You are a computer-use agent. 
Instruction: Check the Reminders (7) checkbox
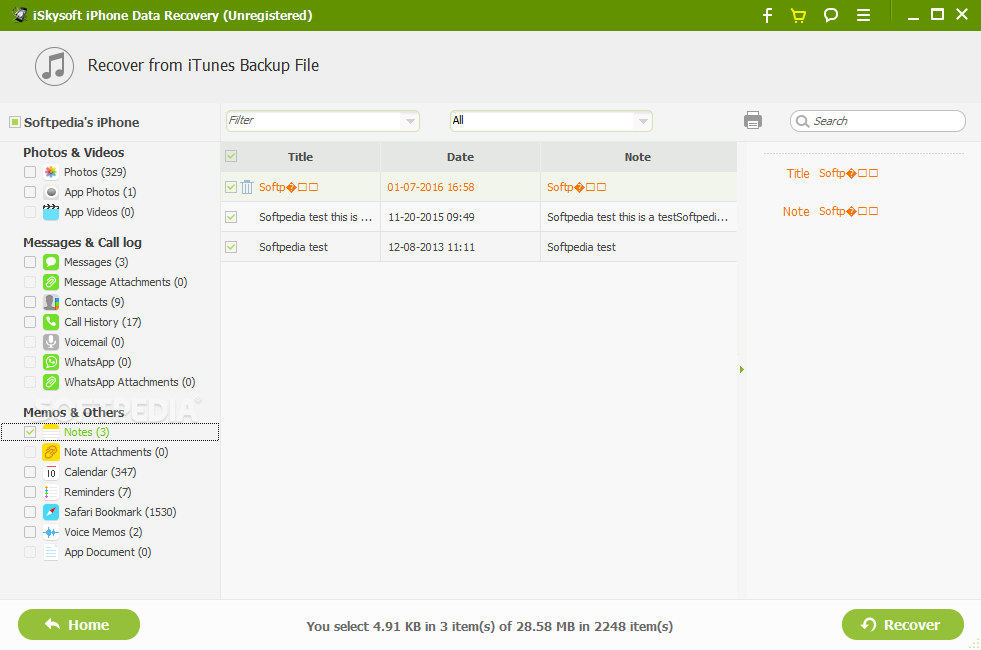29,492
